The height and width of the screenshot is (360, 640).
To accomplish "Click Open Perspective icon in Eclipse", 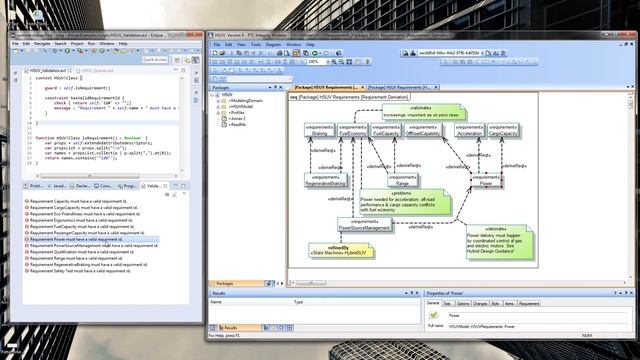I will pyautogui.click(x=177, y=60).
